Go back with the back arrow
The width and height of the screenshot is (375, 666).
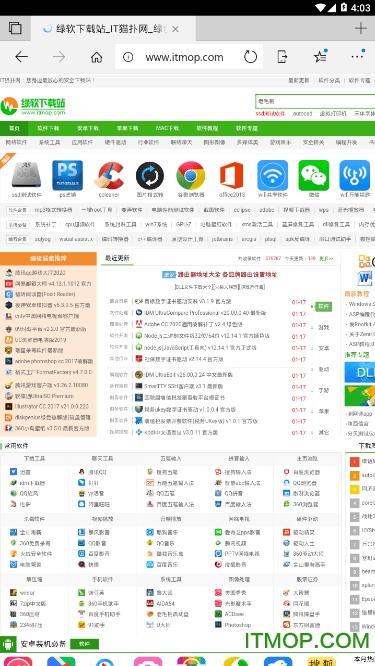click(x=21, y=56)
